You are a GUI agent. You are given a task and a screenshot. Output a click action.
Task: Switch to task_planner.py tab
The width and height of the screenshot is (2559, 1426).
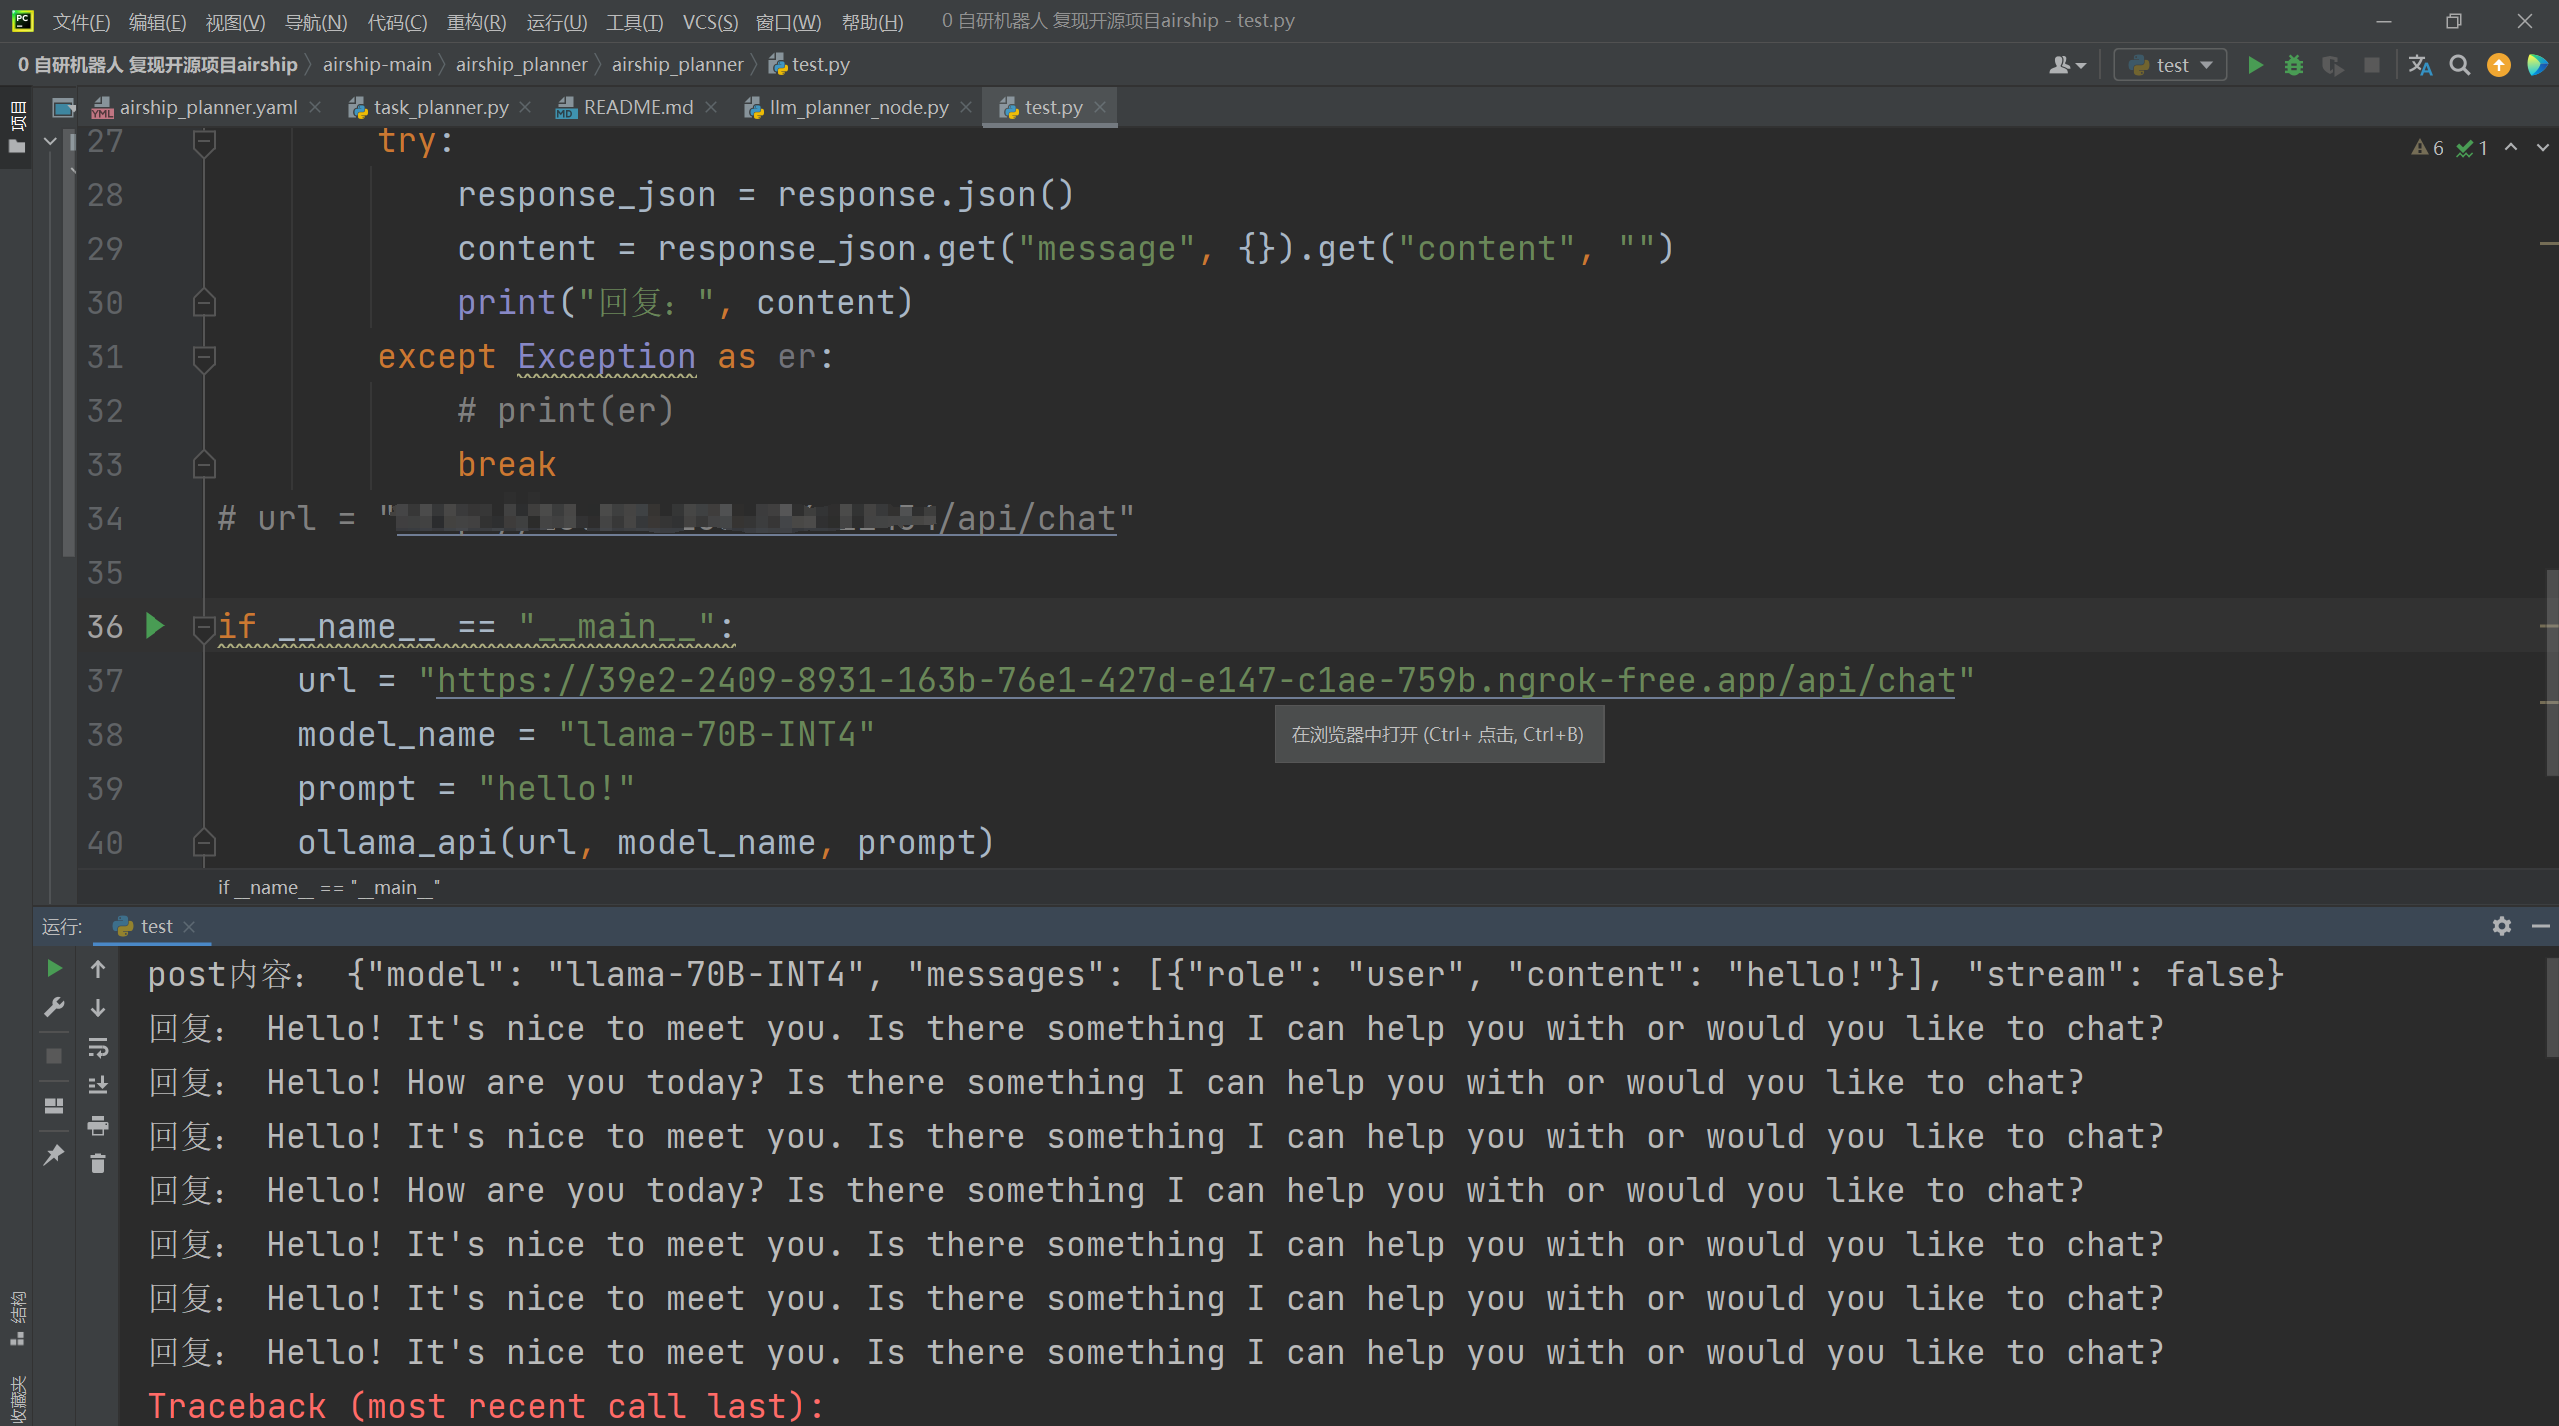(441, 107)
